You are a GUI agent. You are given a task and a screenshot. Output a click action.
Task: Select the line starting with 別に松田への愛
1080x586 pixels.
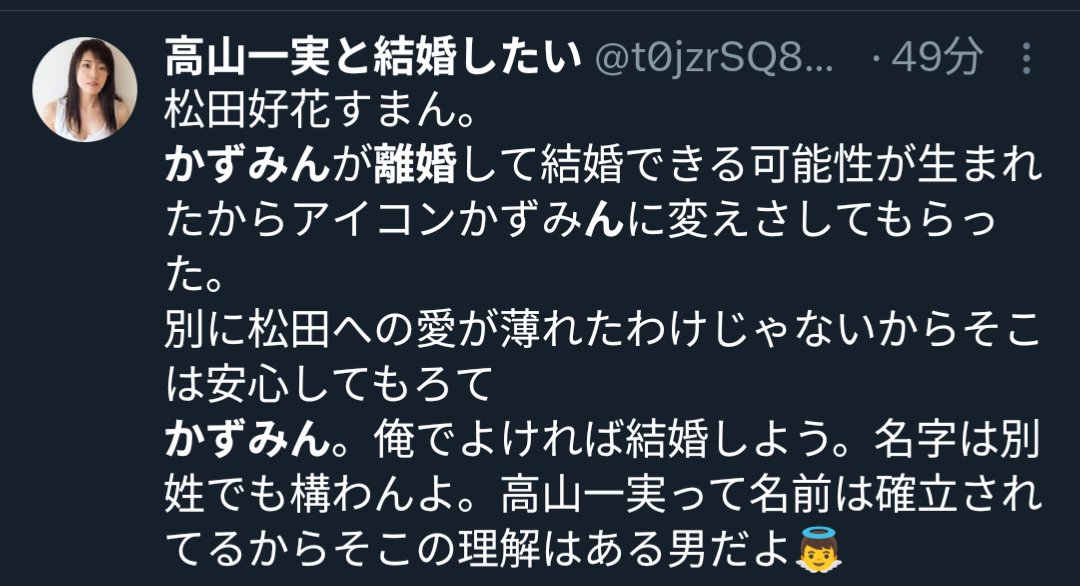tap(602, 329)
